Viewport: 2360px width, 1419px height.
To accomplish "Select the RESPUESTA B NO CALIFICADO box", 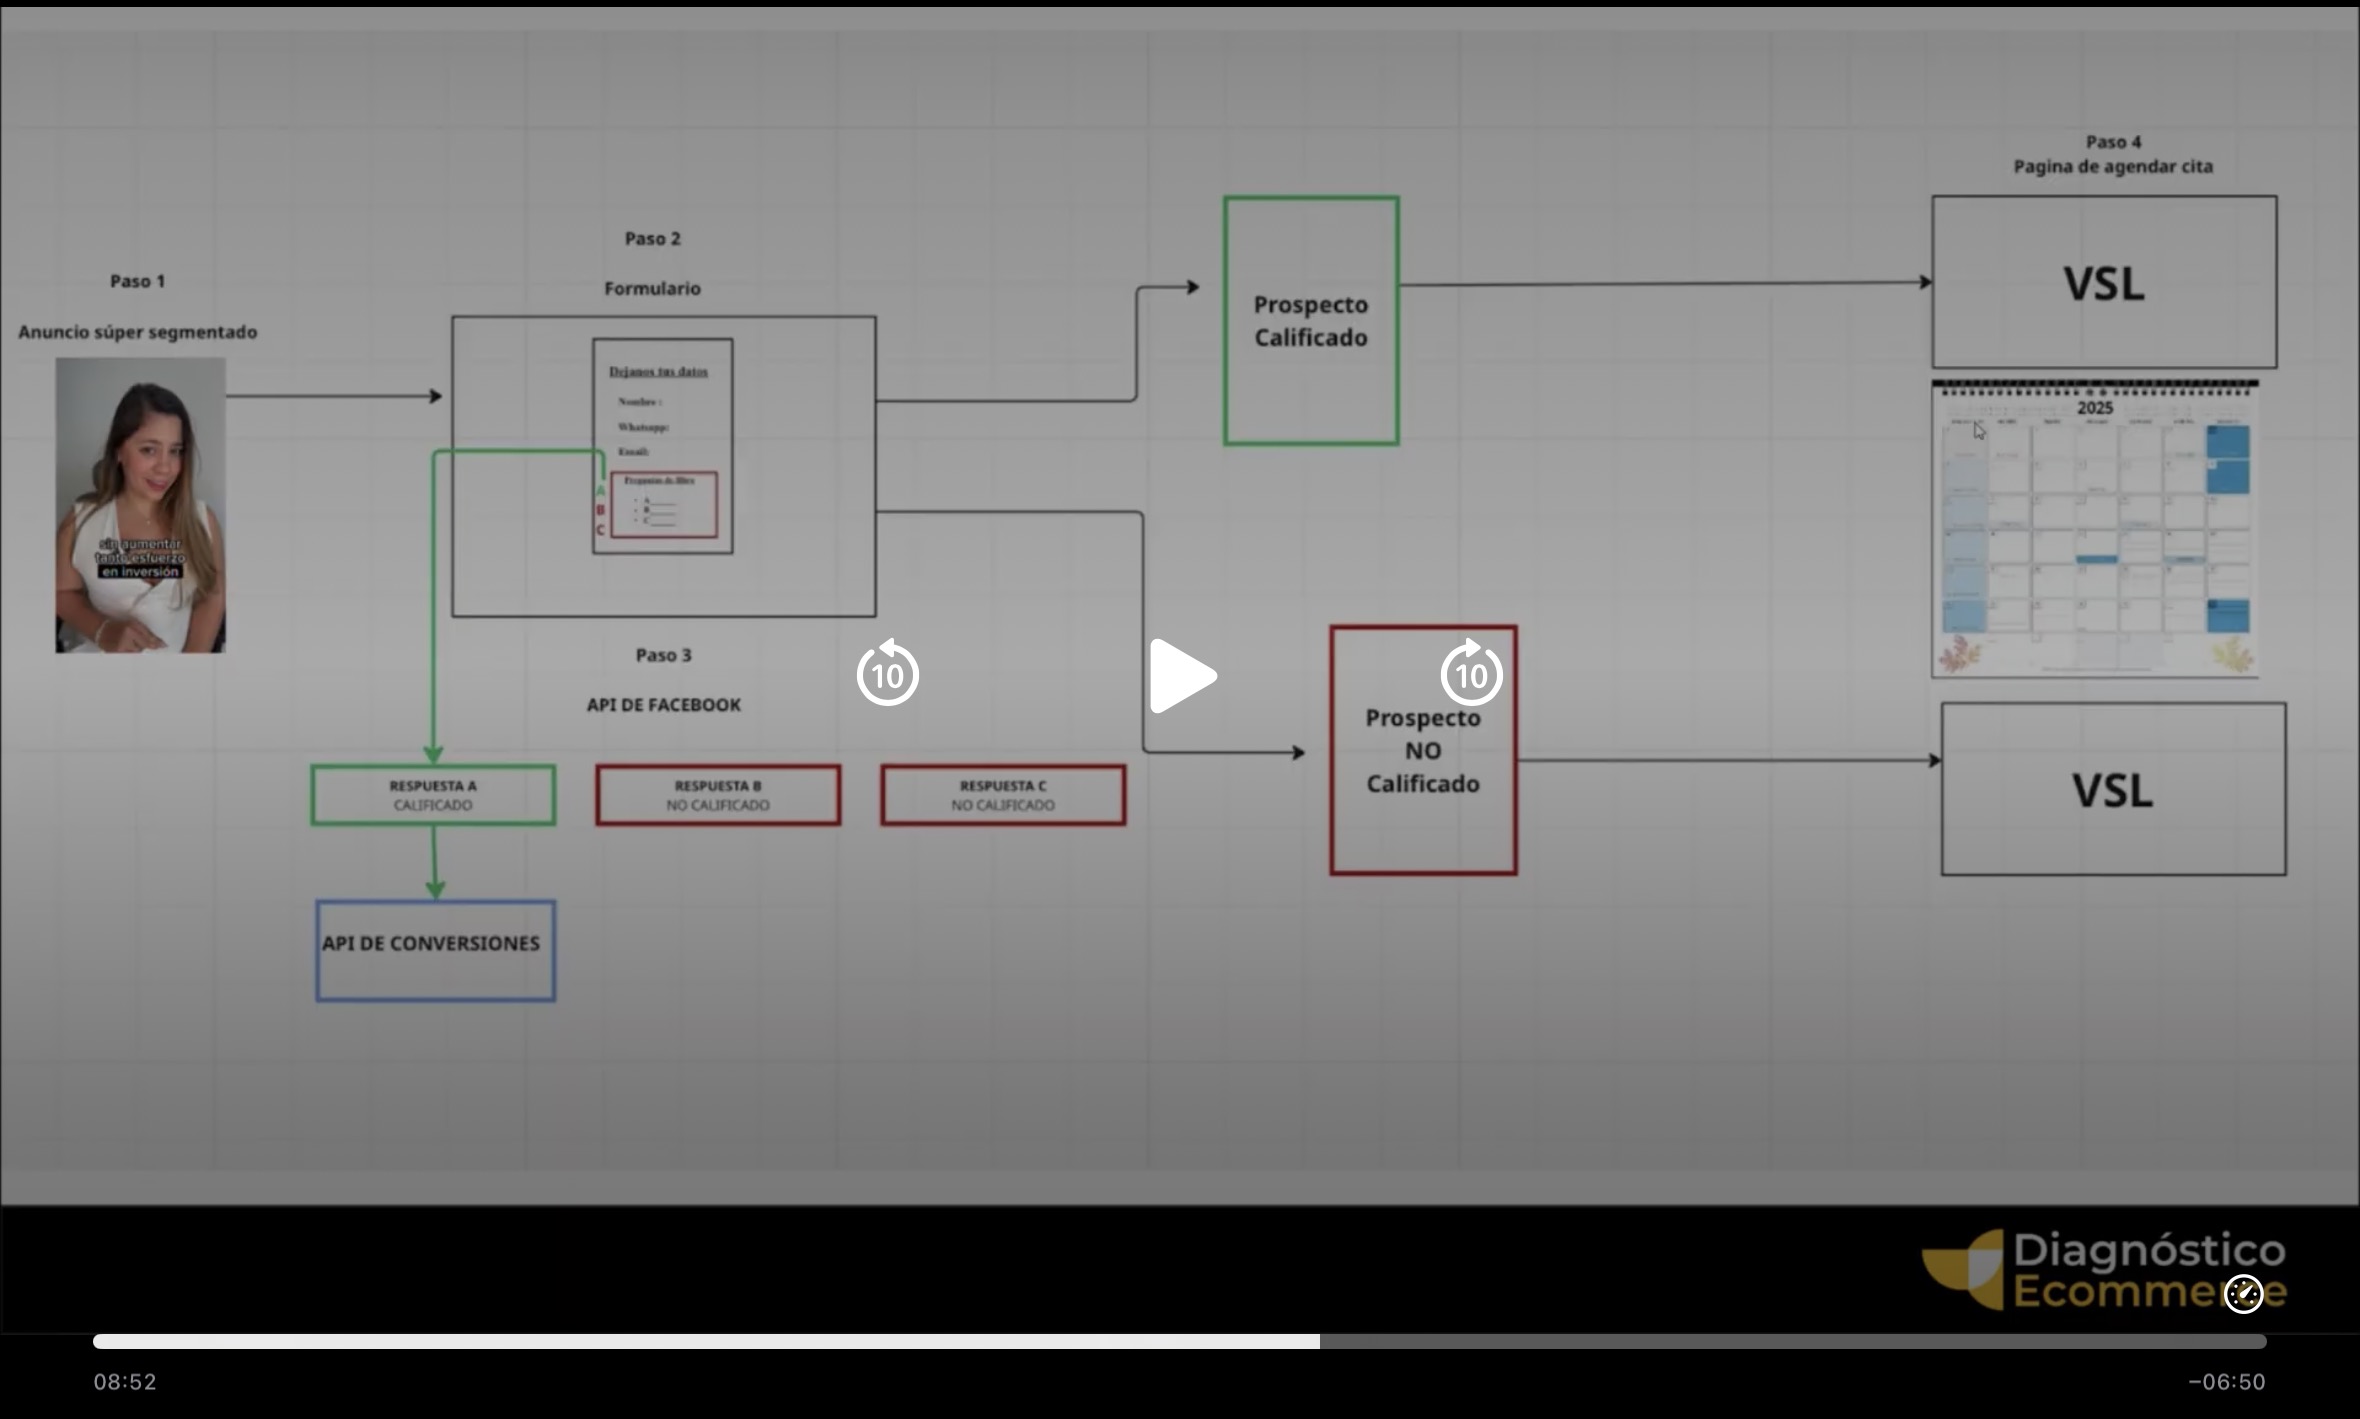I will pyautogui.click(x=718, y=795).
